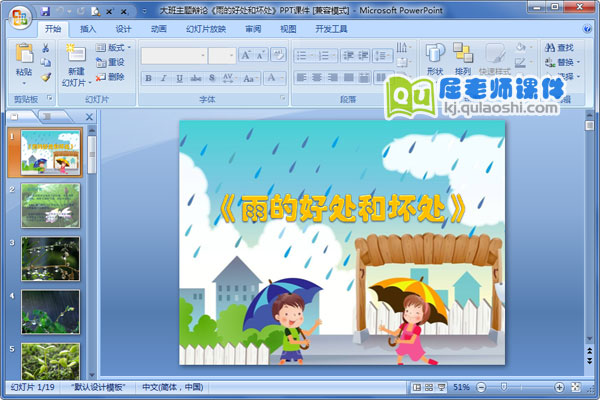Switch to Normal view icon
This screenshot has height=400, width=600.
(x=416, y=388)
